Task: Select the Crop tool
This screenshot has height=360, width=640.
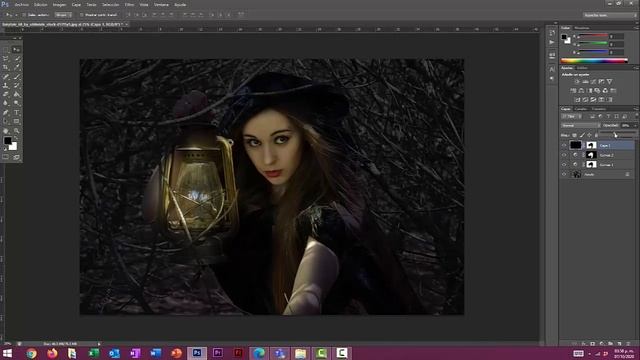Action: (6, 68)
